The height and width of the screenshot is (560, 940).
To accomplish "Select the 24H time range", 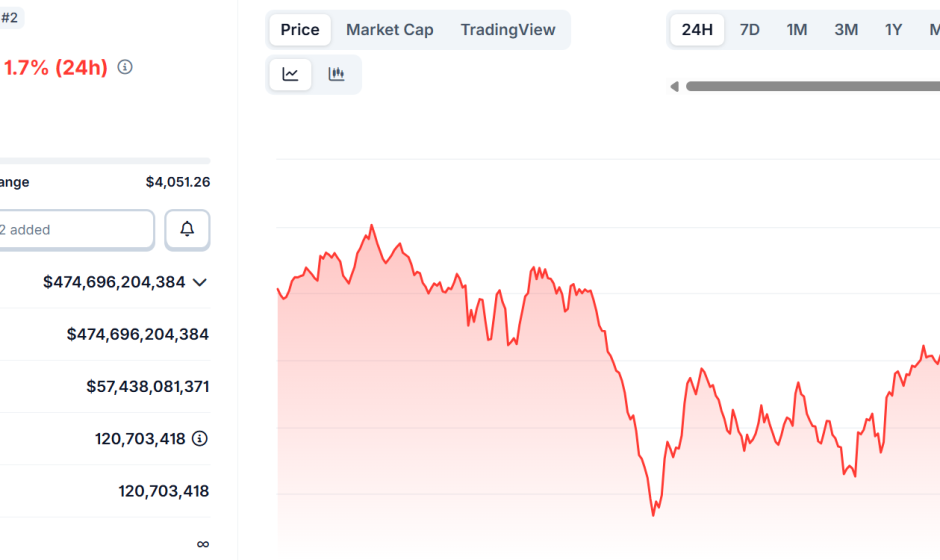I will [697, 30].
